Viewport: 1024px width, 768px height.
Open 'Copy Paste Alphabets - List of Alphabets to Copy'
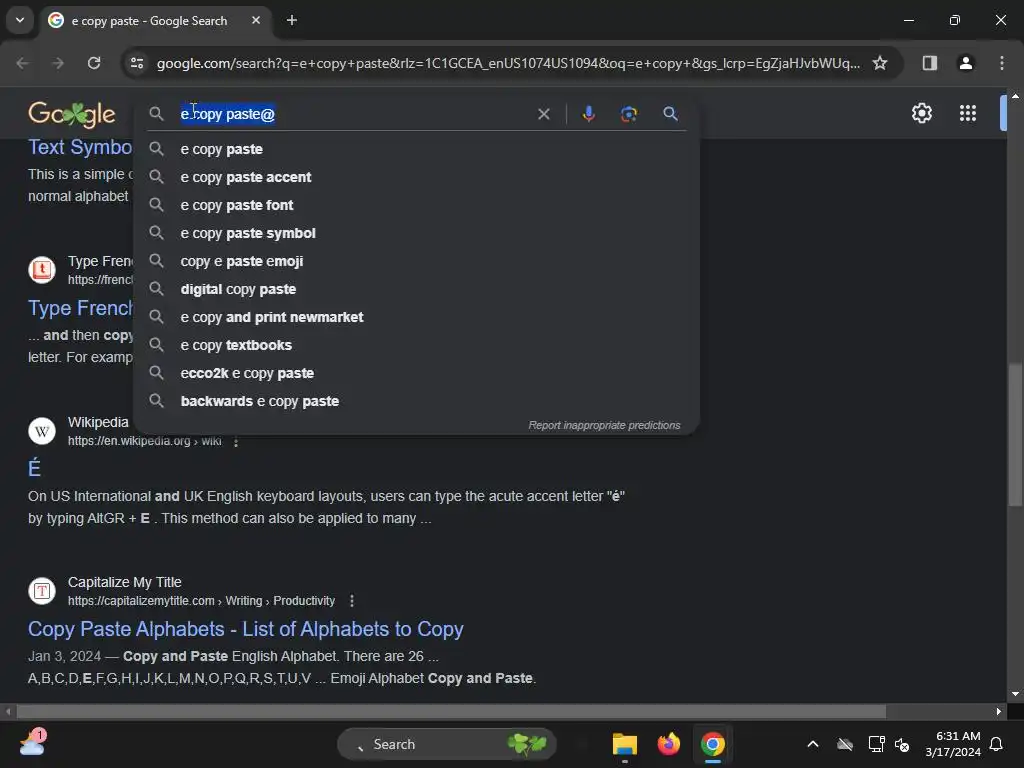click(246, 629)
